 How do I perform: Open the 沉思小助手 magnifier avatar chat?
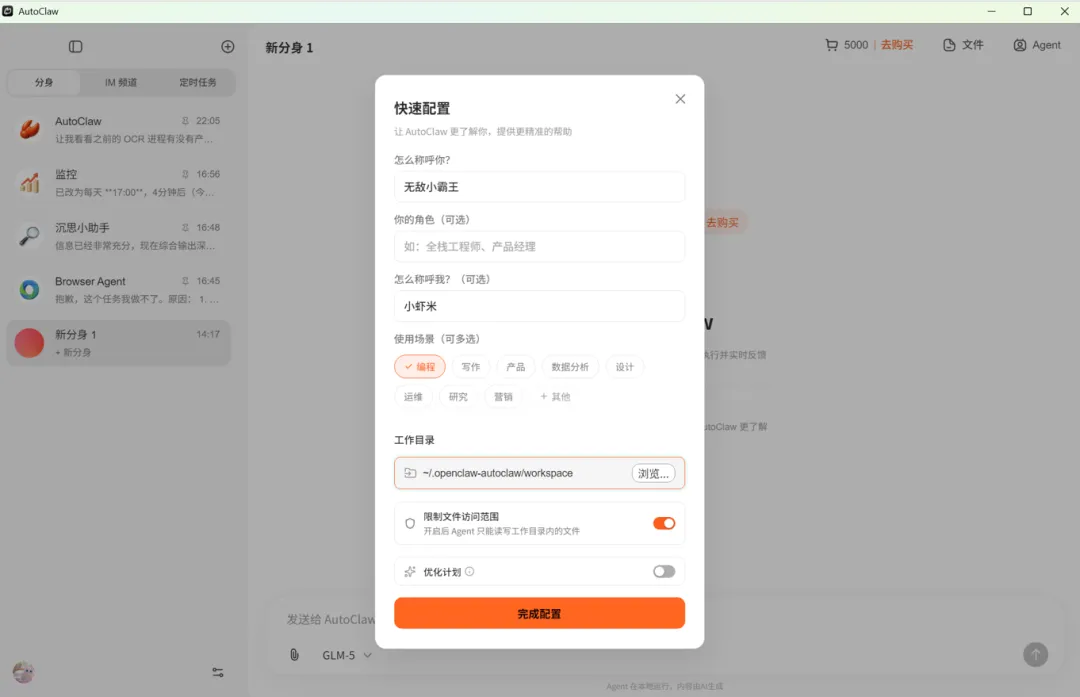pos(30,236)
